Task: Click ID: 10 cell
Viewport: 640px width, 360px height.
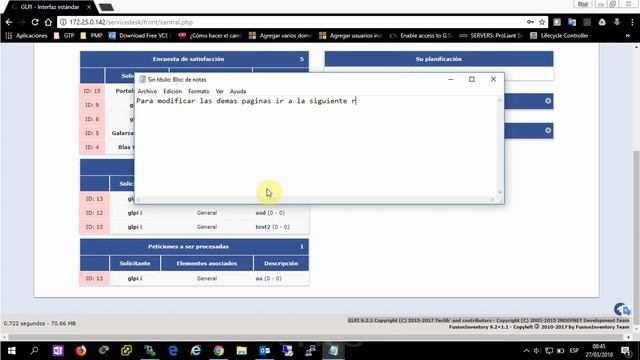Action: click(94, 227)
